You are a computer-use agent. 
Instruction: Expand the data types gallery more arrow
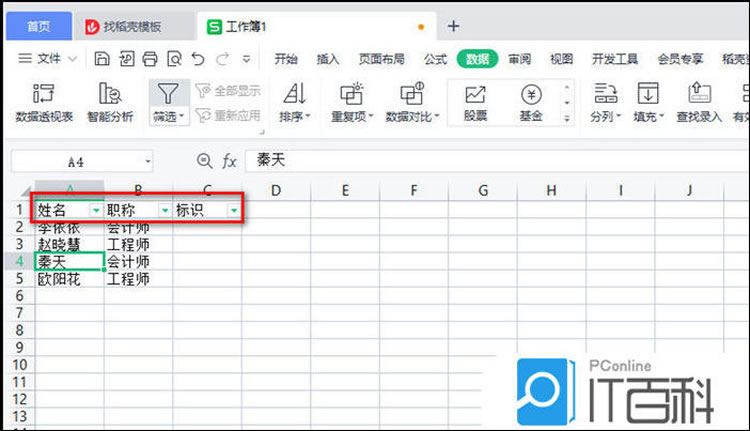(x=567, y=119)
